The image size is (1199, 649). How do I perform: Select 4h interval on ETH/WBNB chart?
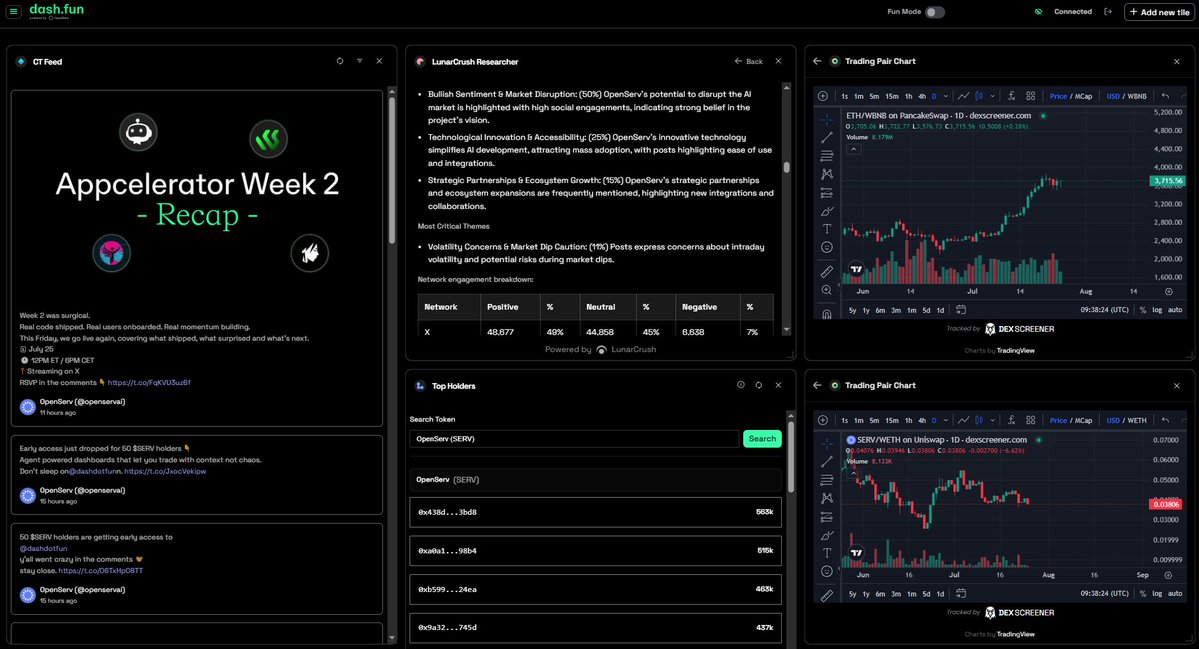[921, 96]
